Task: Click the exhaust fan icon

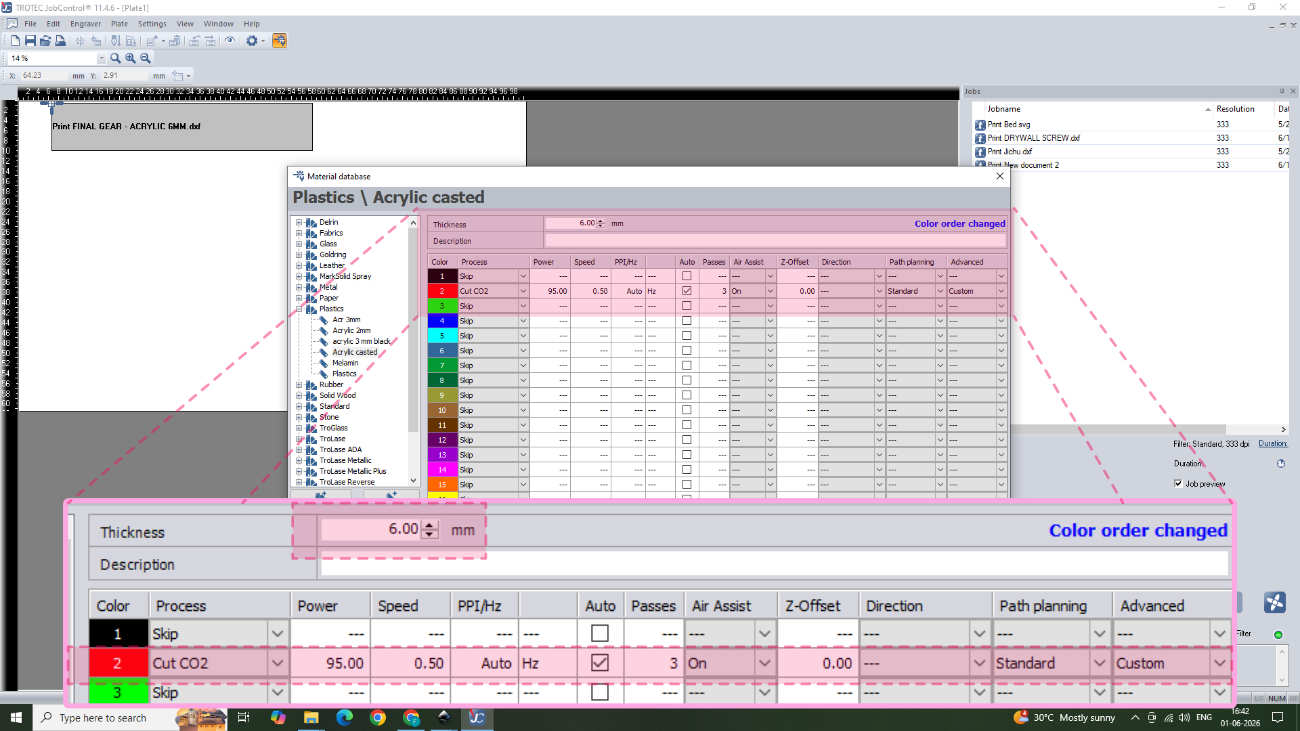Action: click(1275, 602)
